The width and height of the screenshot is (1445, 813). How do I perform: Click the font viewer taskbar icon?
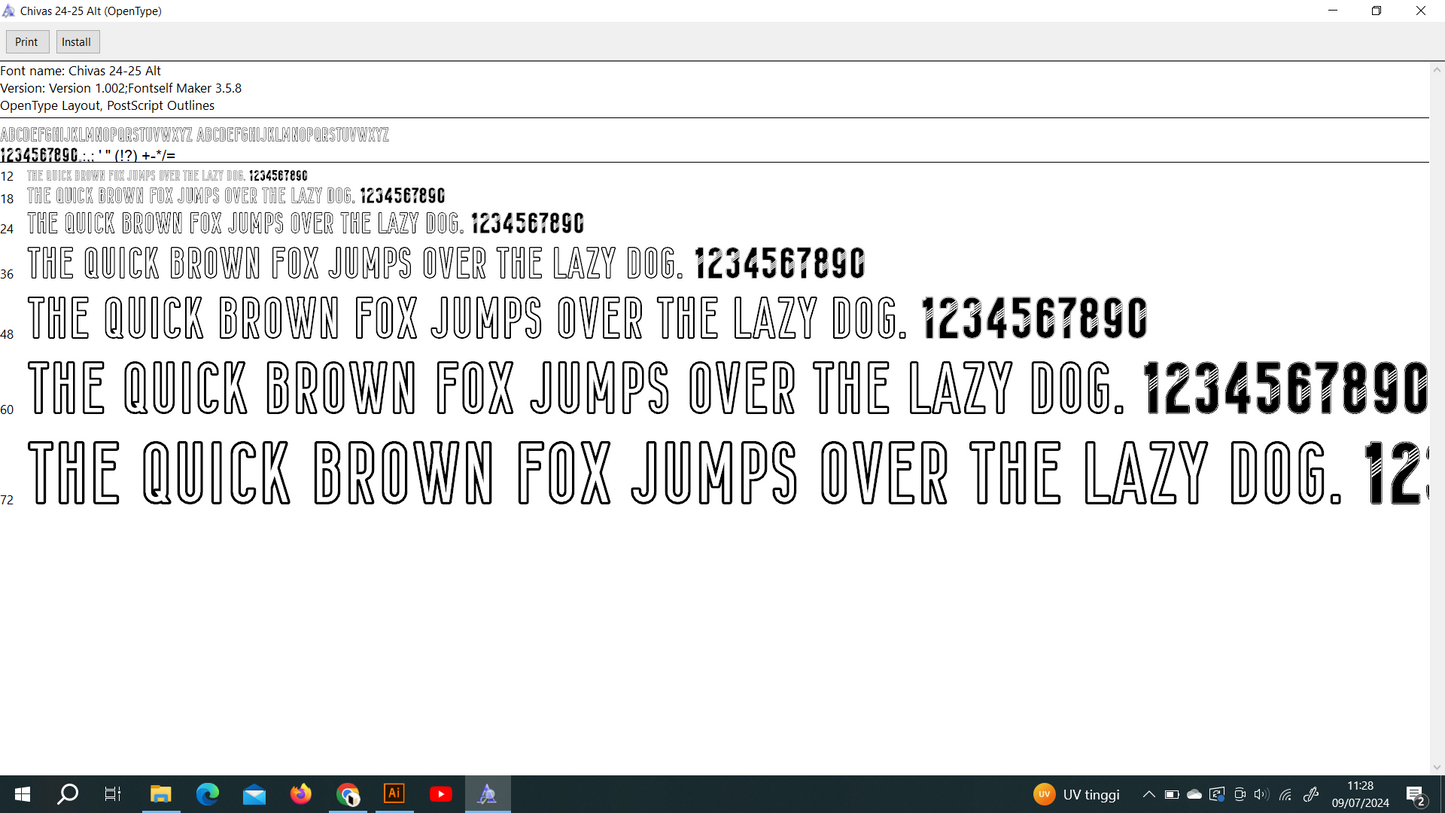coord(487,794)
